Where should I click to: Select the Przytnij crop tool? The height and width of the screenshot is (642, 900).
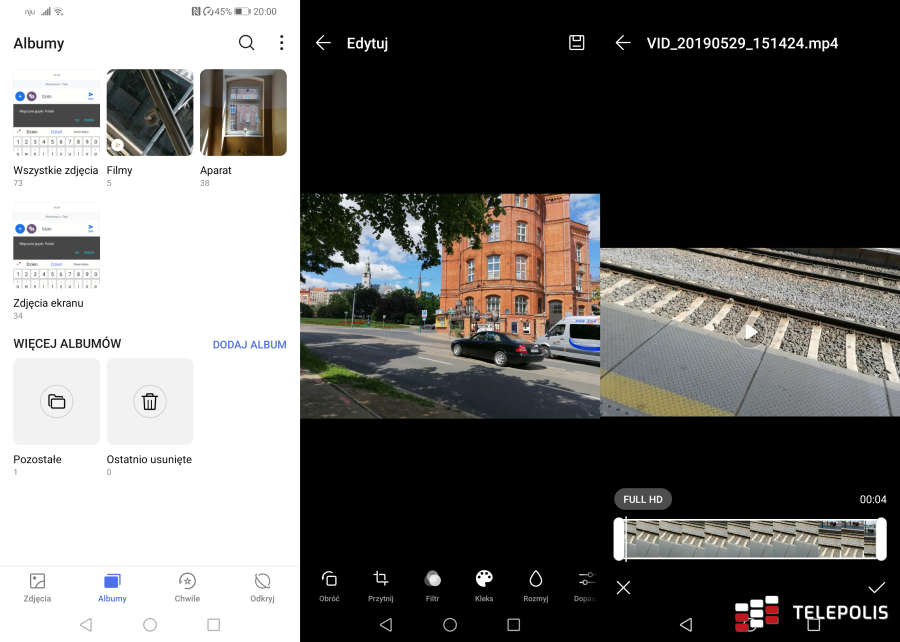pos(381,585)
